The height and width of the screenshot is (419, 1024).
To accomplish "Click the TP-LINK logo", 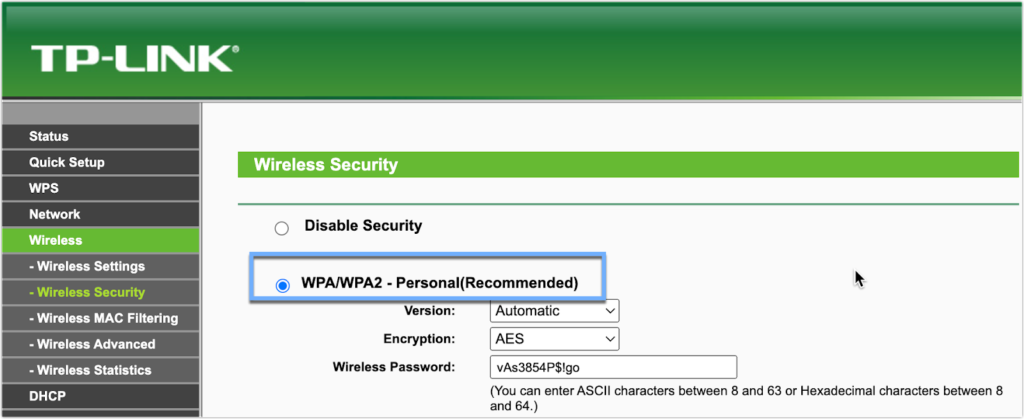I will pyautogui.click(x=135, y=59).
